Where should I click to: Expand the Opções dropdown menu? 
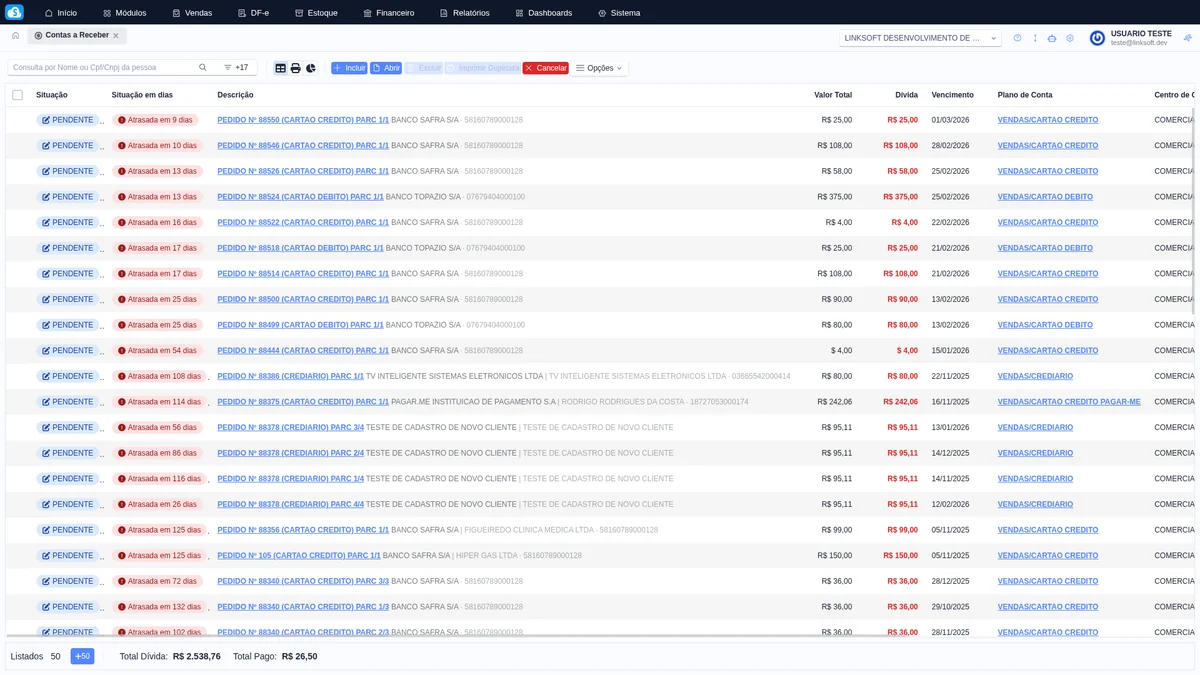[x=600, y=68]
